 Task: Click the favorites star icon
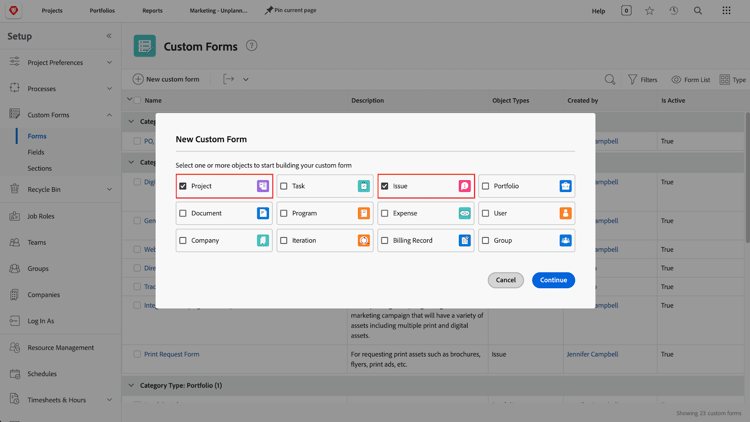650,11
